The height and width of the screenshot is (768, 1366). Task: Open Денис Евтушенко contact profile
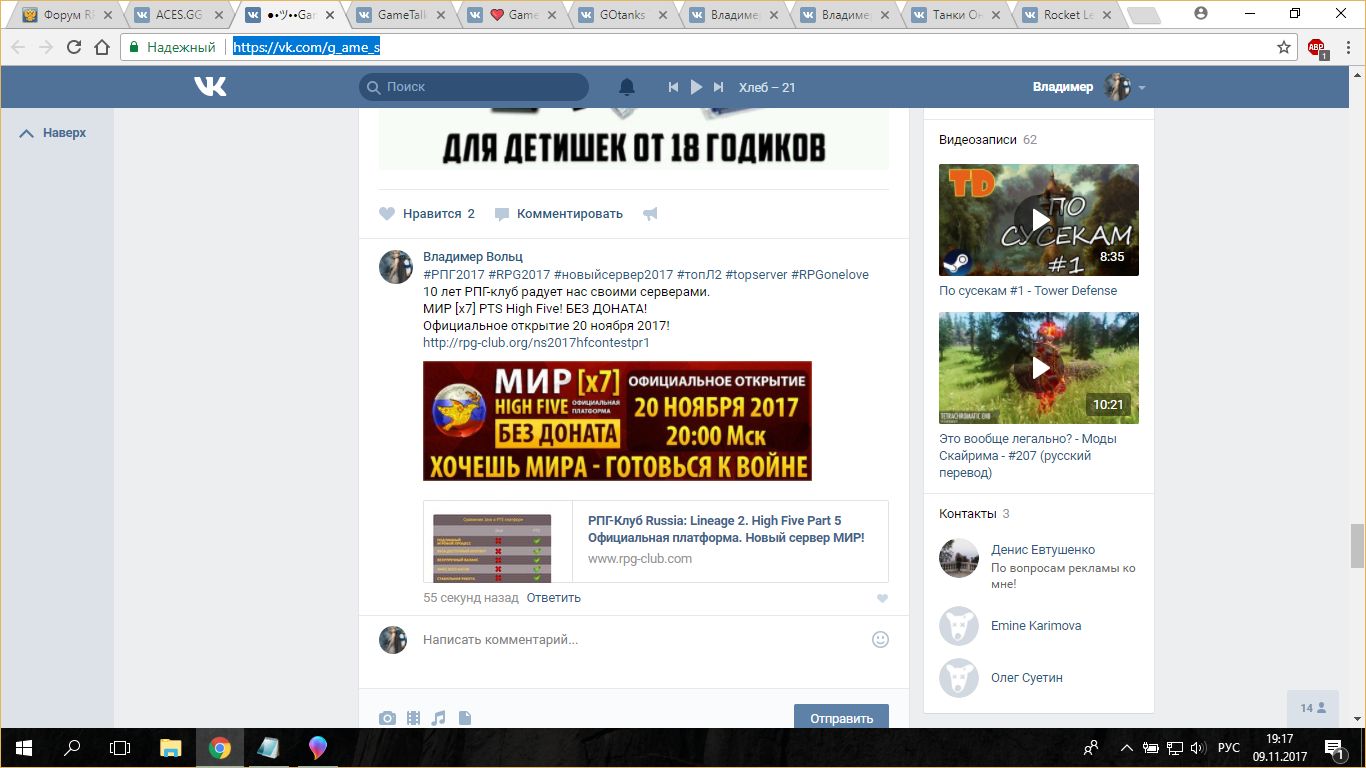click(1043, 550)
